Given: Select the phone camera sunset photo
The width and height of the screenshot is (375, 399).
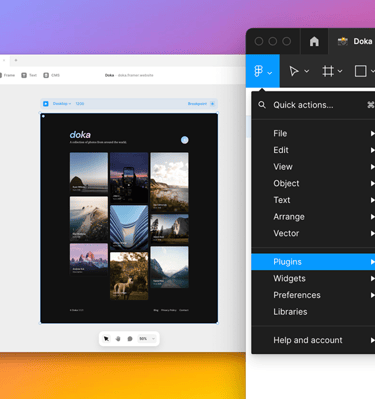Looking at the screenshot, I should coord(129,178).
